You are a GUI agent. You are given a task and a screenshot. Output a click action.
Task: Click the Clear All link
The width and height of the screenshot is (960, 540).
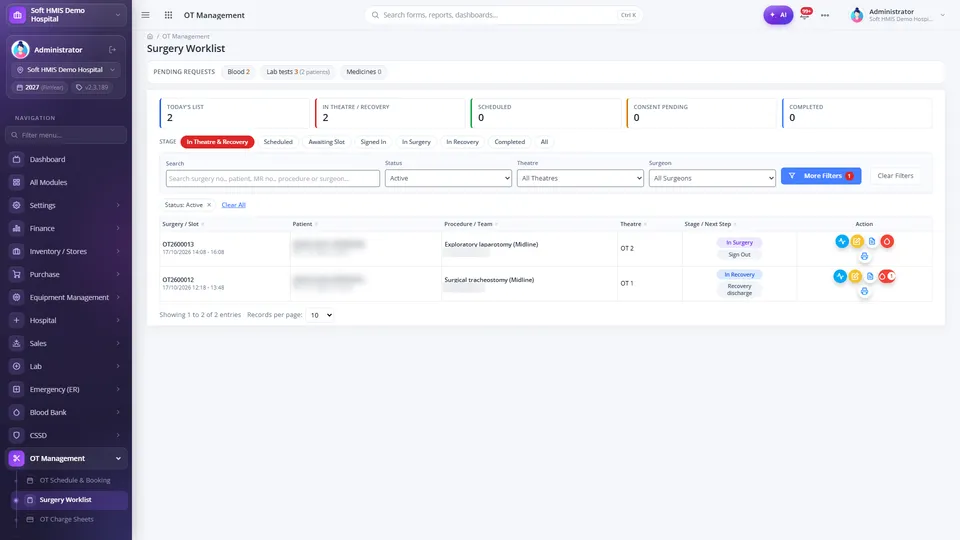click(x=233, y=205)
